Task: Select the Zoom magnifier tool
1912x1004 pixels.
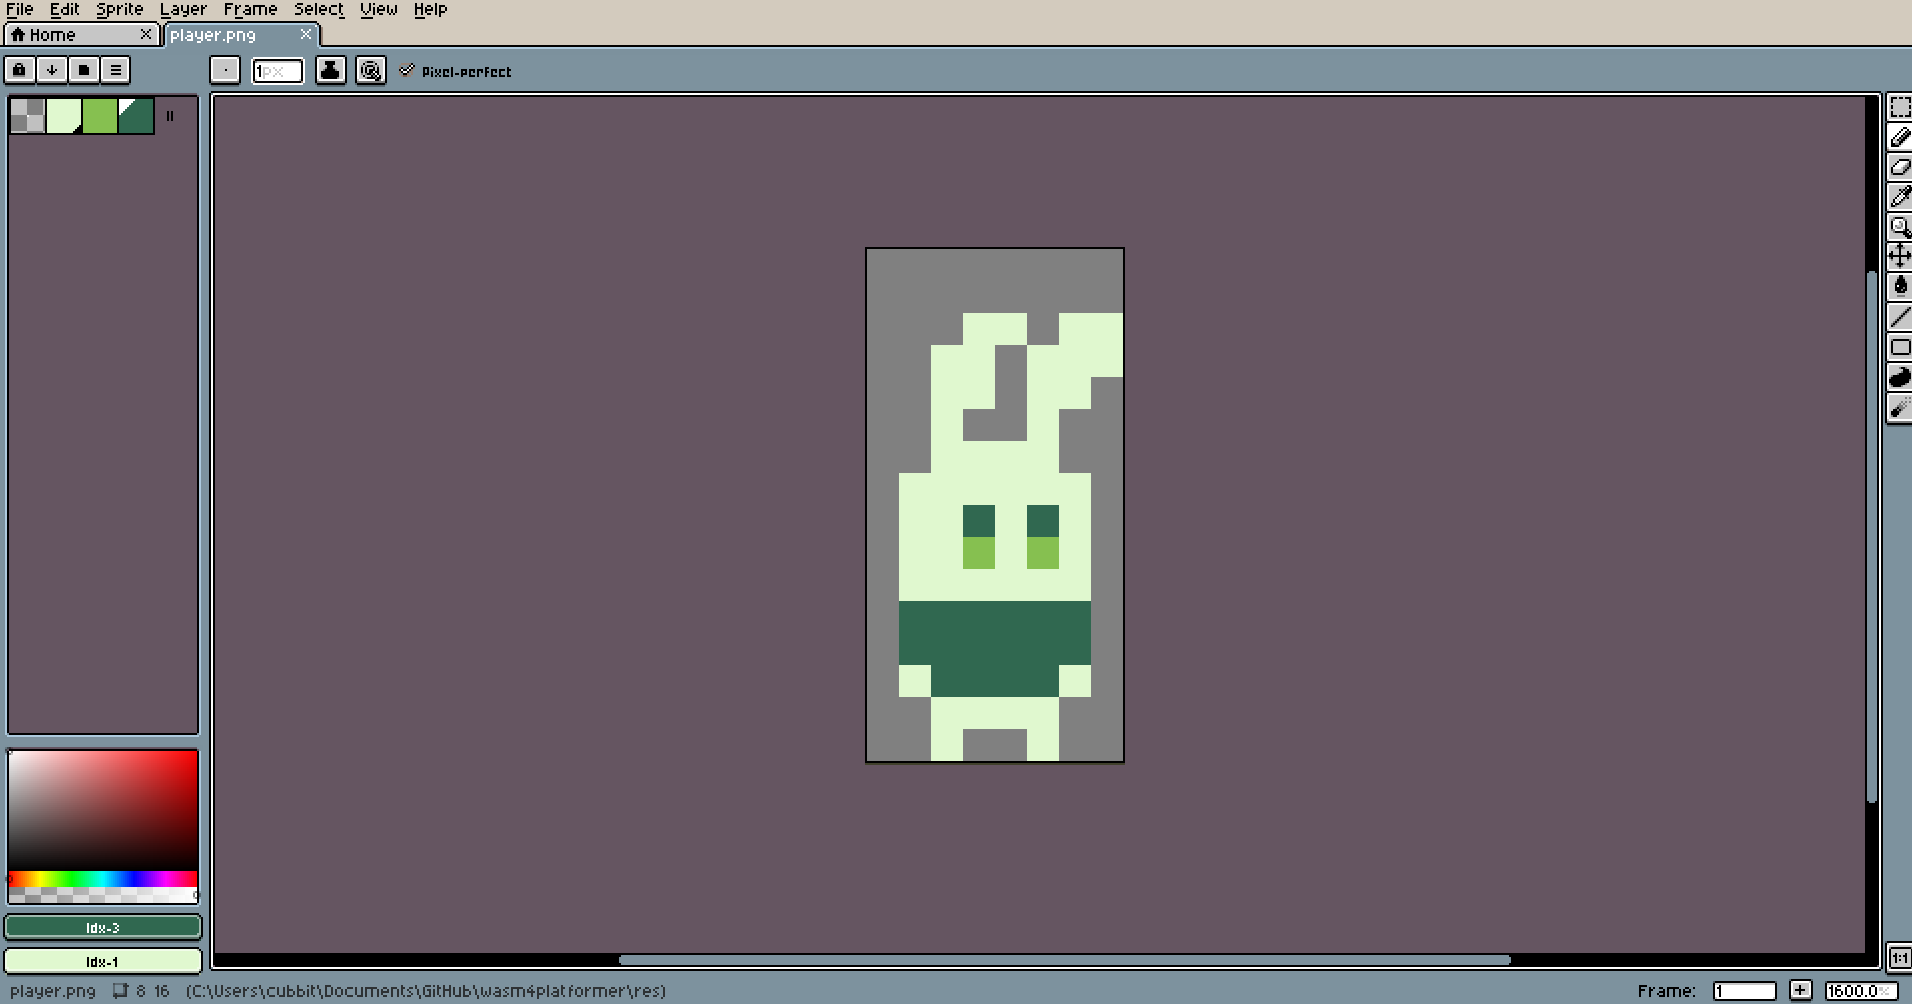Action: [x=1900, y=227]
